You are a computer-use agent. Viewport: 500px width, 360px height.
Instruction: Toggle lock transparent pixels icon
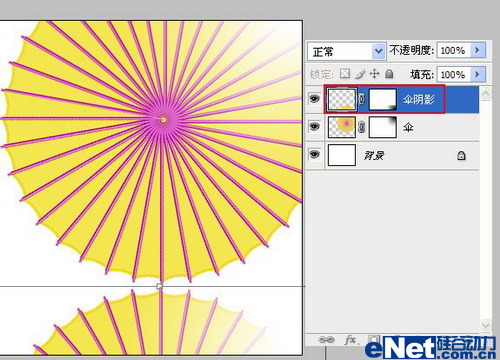[345, 74]
